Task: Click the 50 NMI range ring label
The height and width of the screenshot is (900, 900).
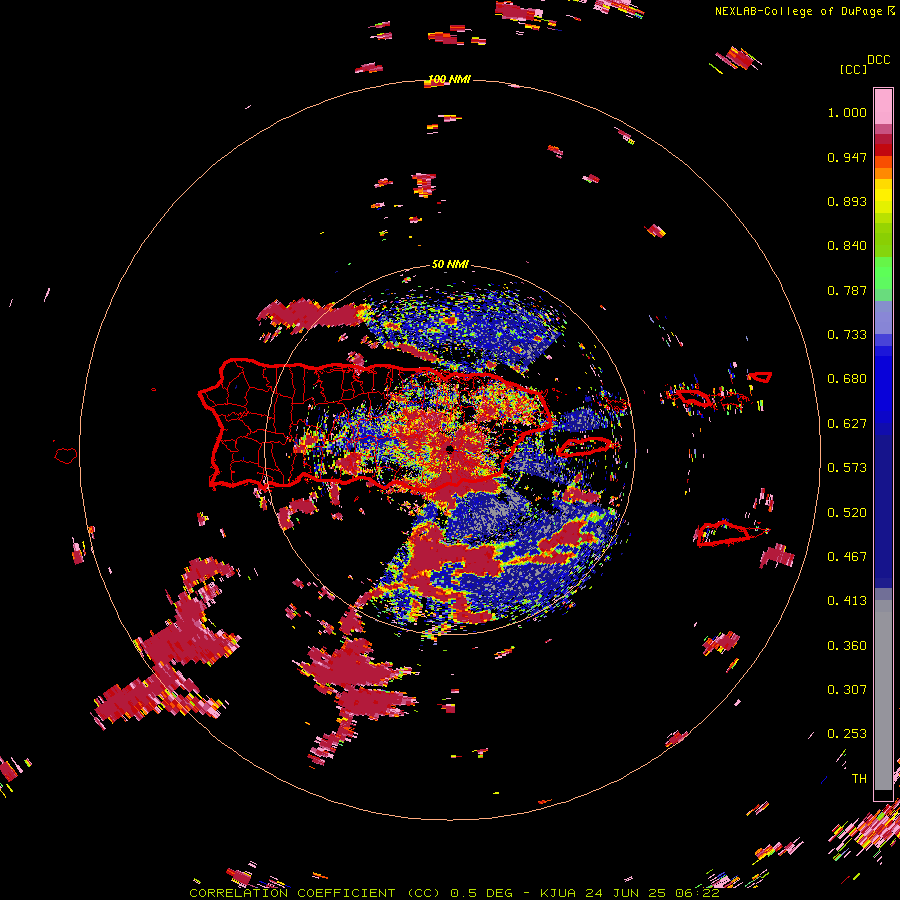Action: coord(450,265)
